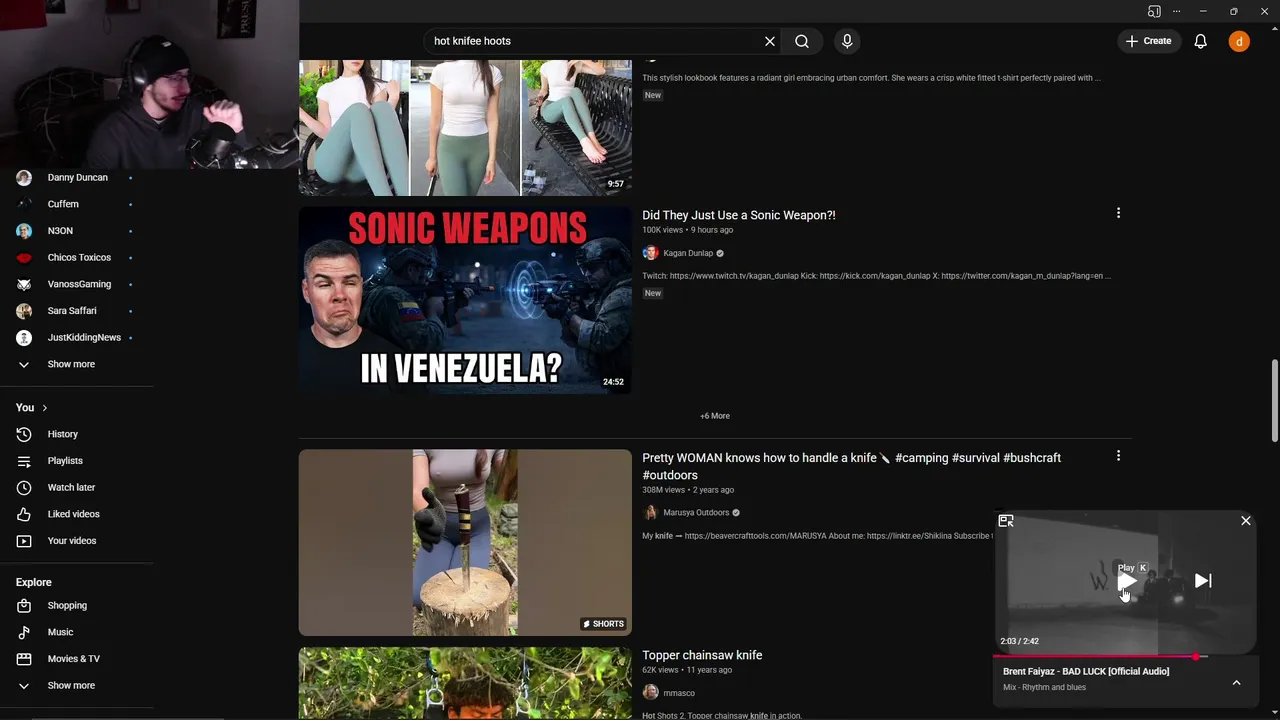Open Pretty WOMAN knows how to handle knife title

851,466
